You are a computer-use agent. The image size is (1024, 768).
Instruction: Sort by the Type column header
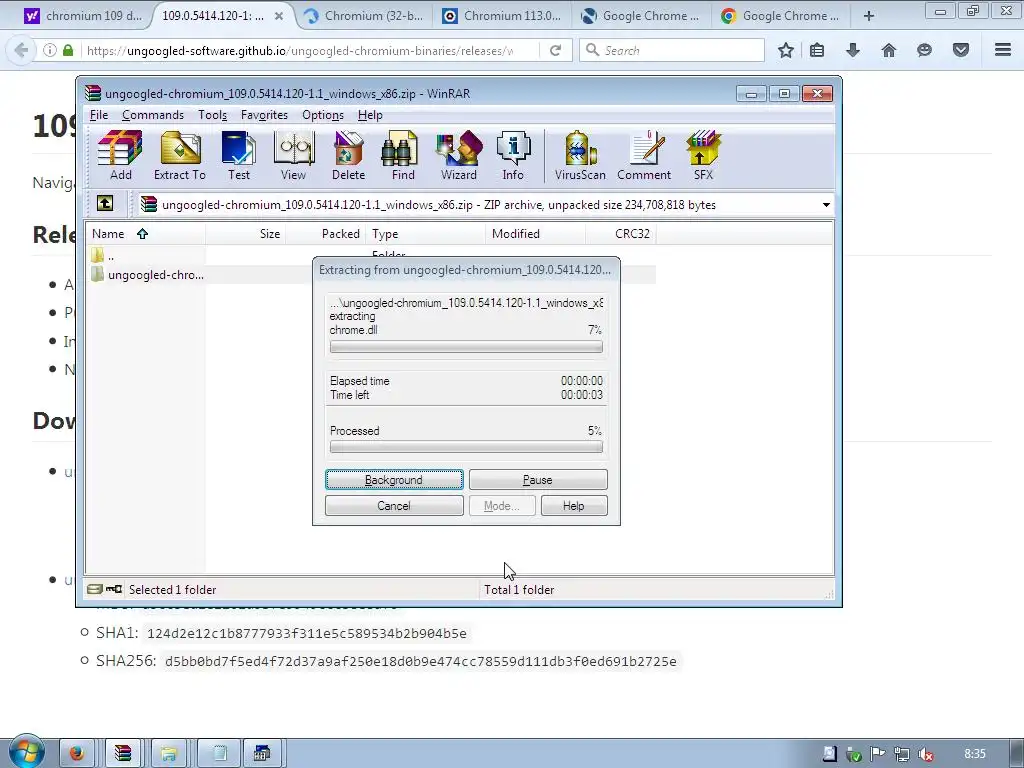click(x=426, y=234)
